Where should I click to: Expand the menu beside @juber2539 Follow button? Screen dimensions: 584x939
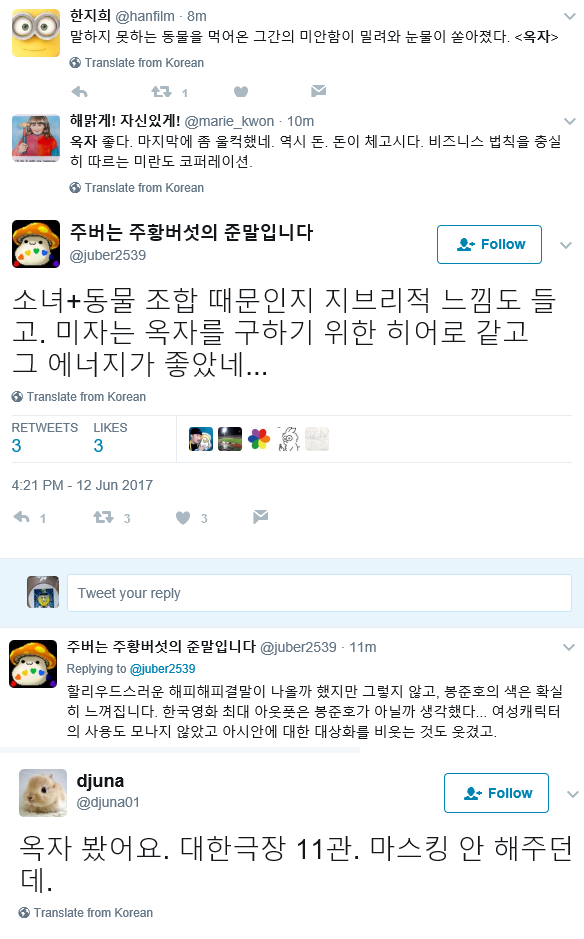(566, 245)
